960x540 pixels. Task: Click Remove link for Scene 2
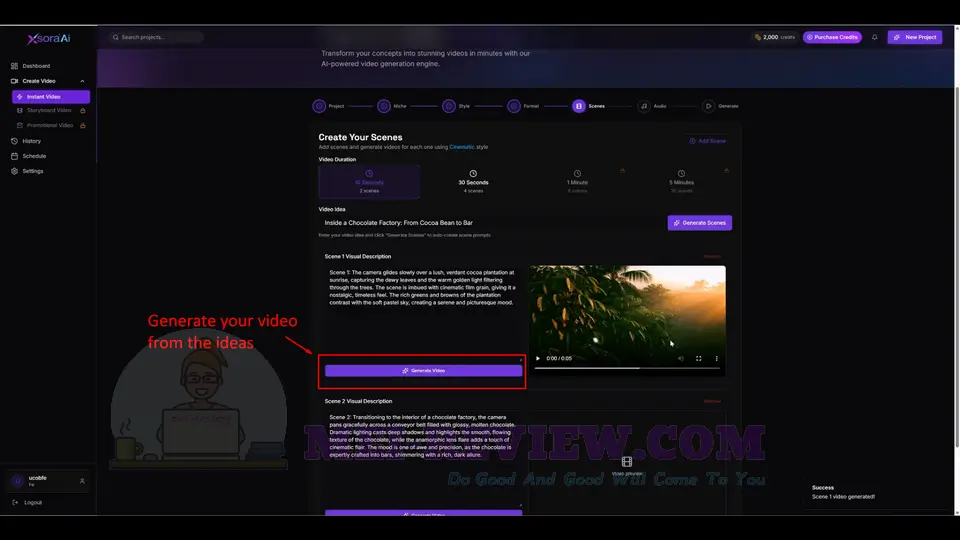click(712, 402)
